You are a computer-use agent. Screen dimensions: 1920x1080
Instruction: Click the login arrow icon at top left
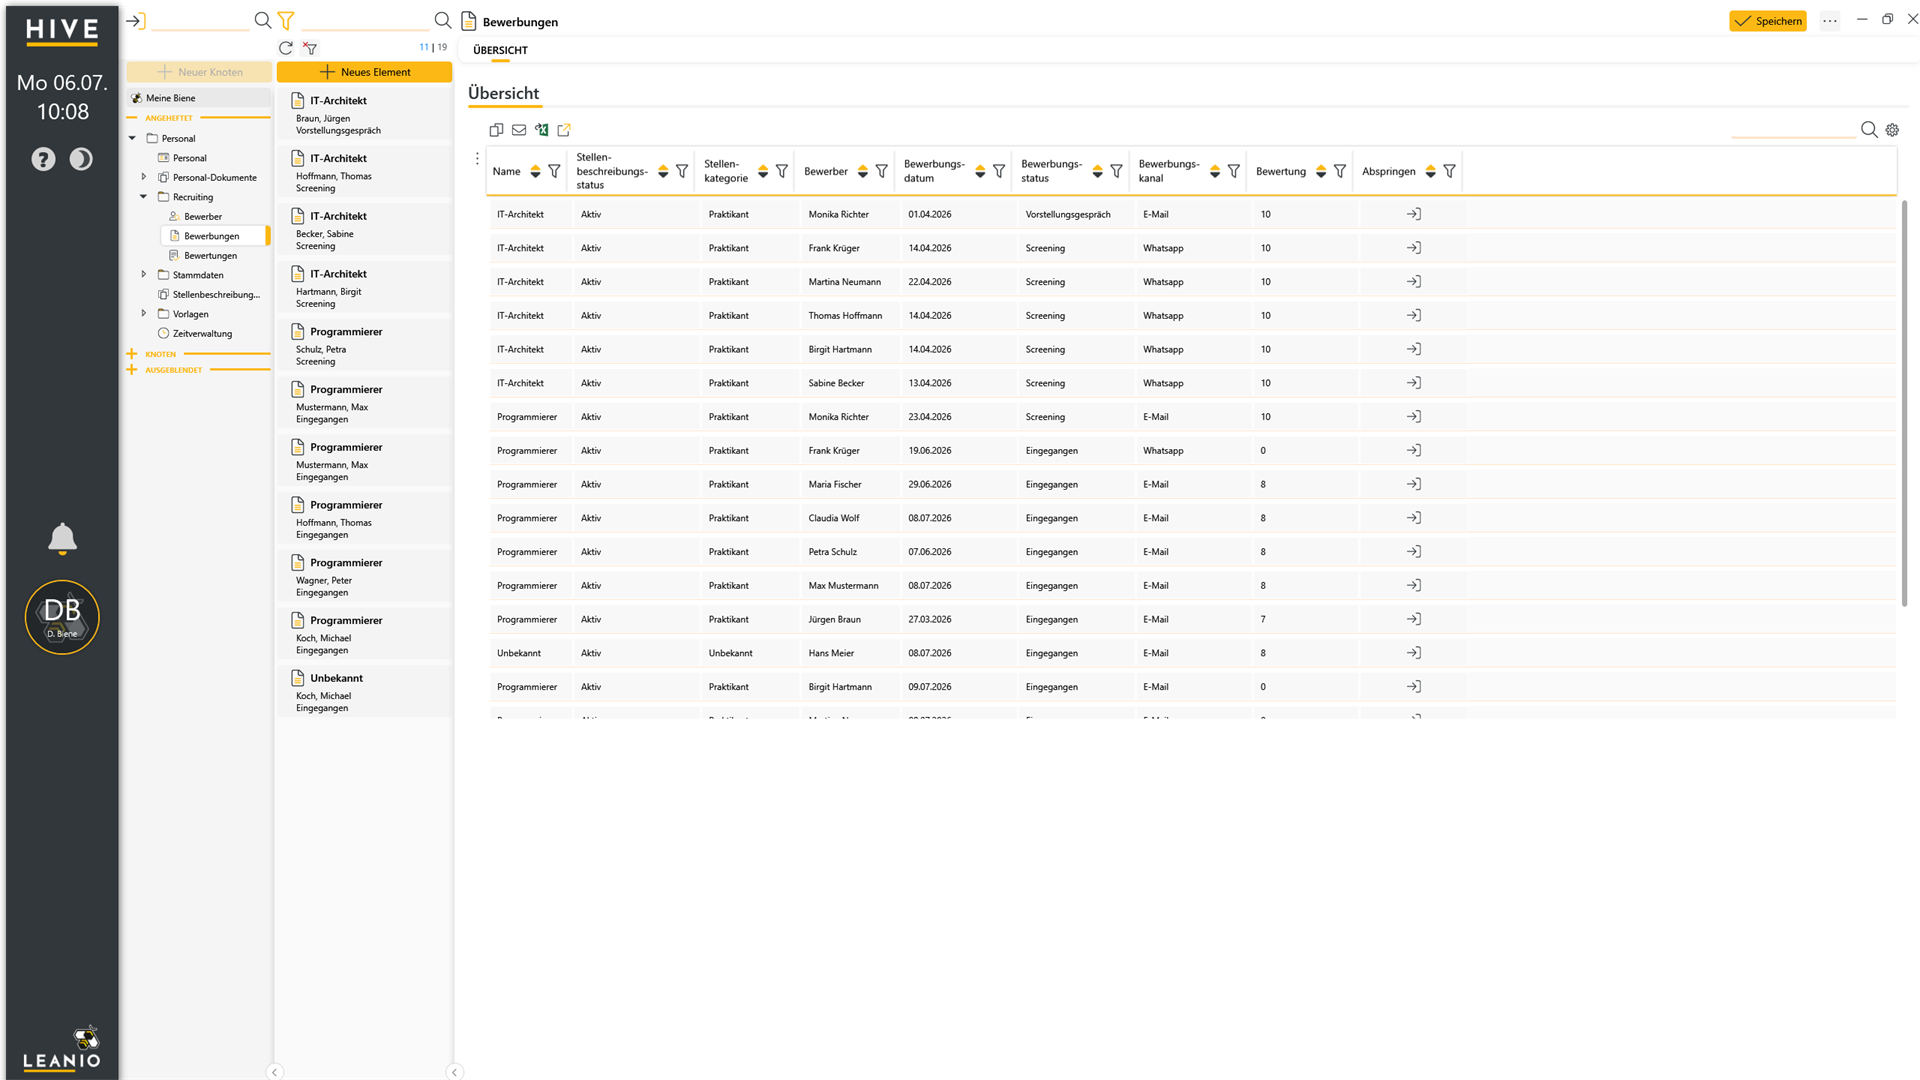[136, 20]
